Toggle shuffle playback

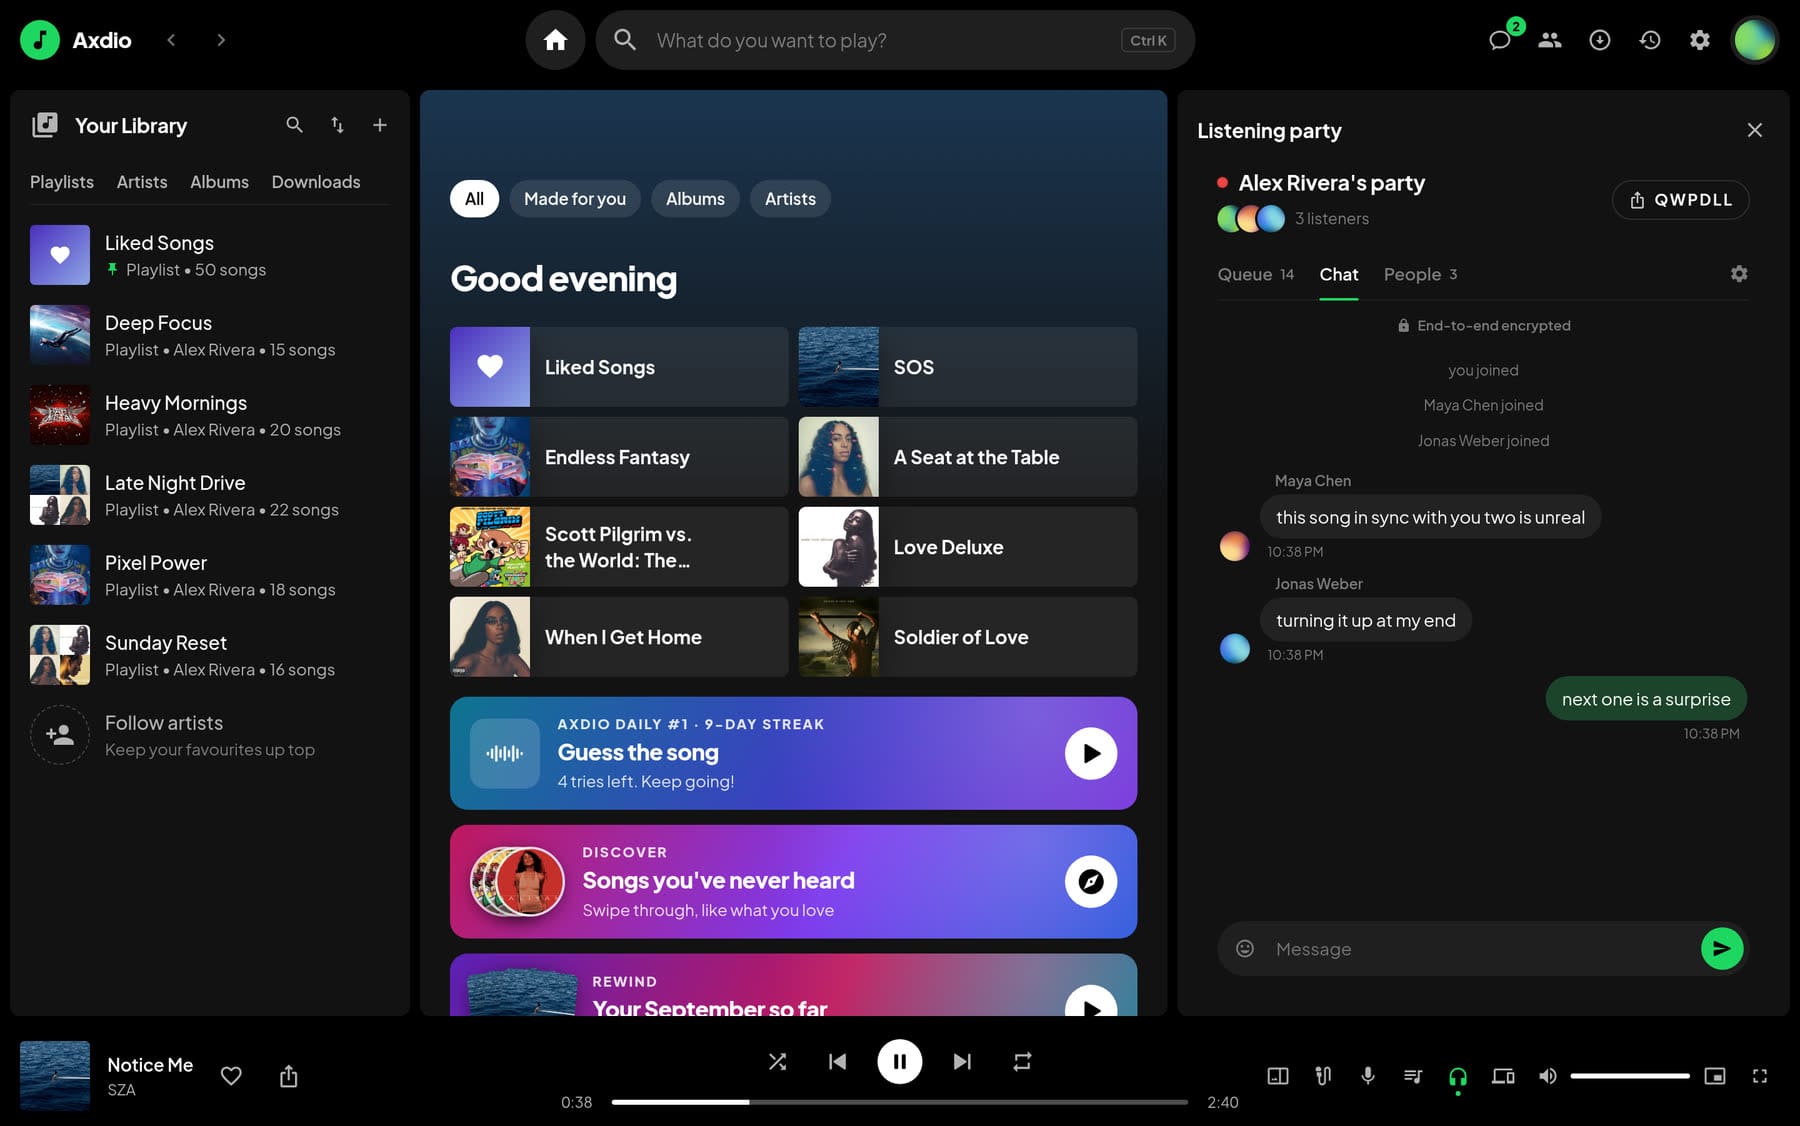(777, 1062)
